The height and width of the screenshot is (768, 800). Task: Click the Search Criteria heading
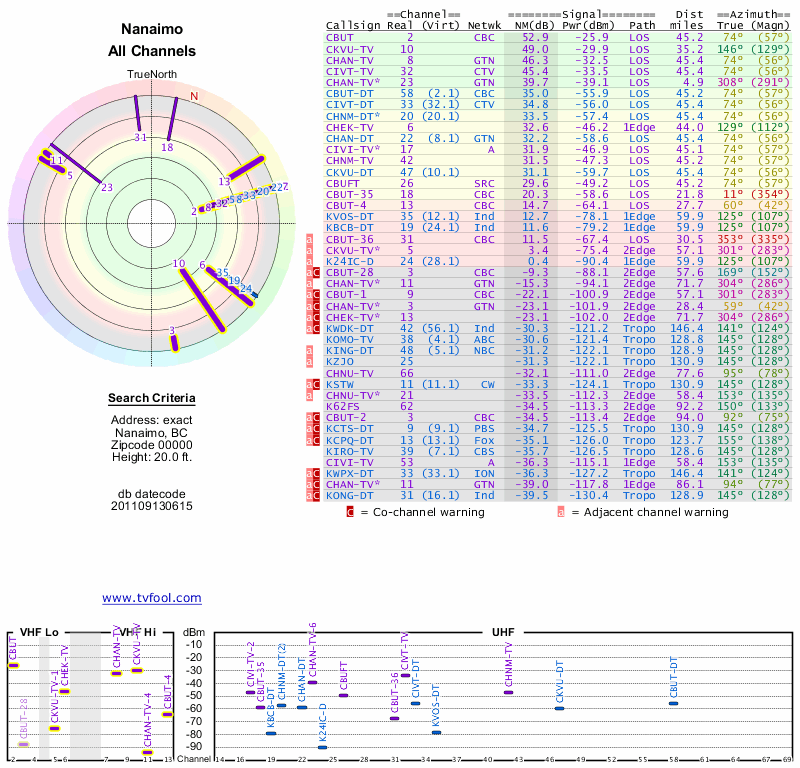coord(152,398)
